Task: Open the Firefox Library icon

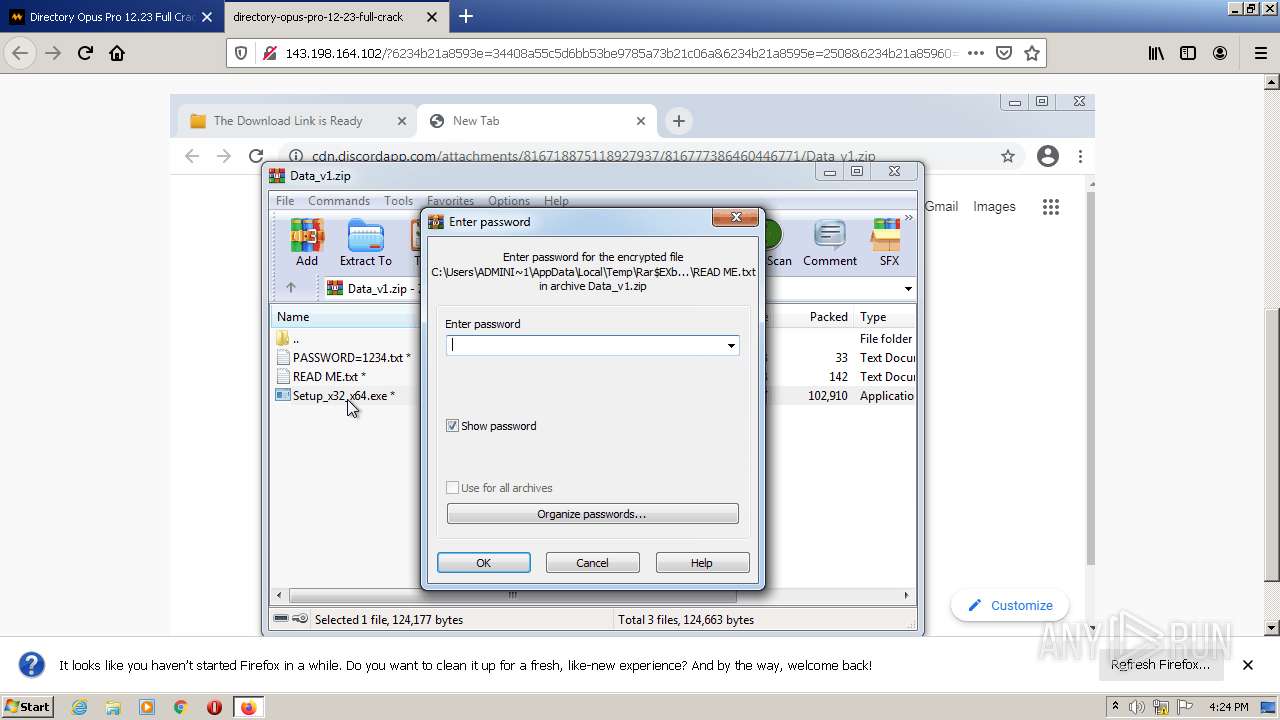Action: [x=1156, y=53]
